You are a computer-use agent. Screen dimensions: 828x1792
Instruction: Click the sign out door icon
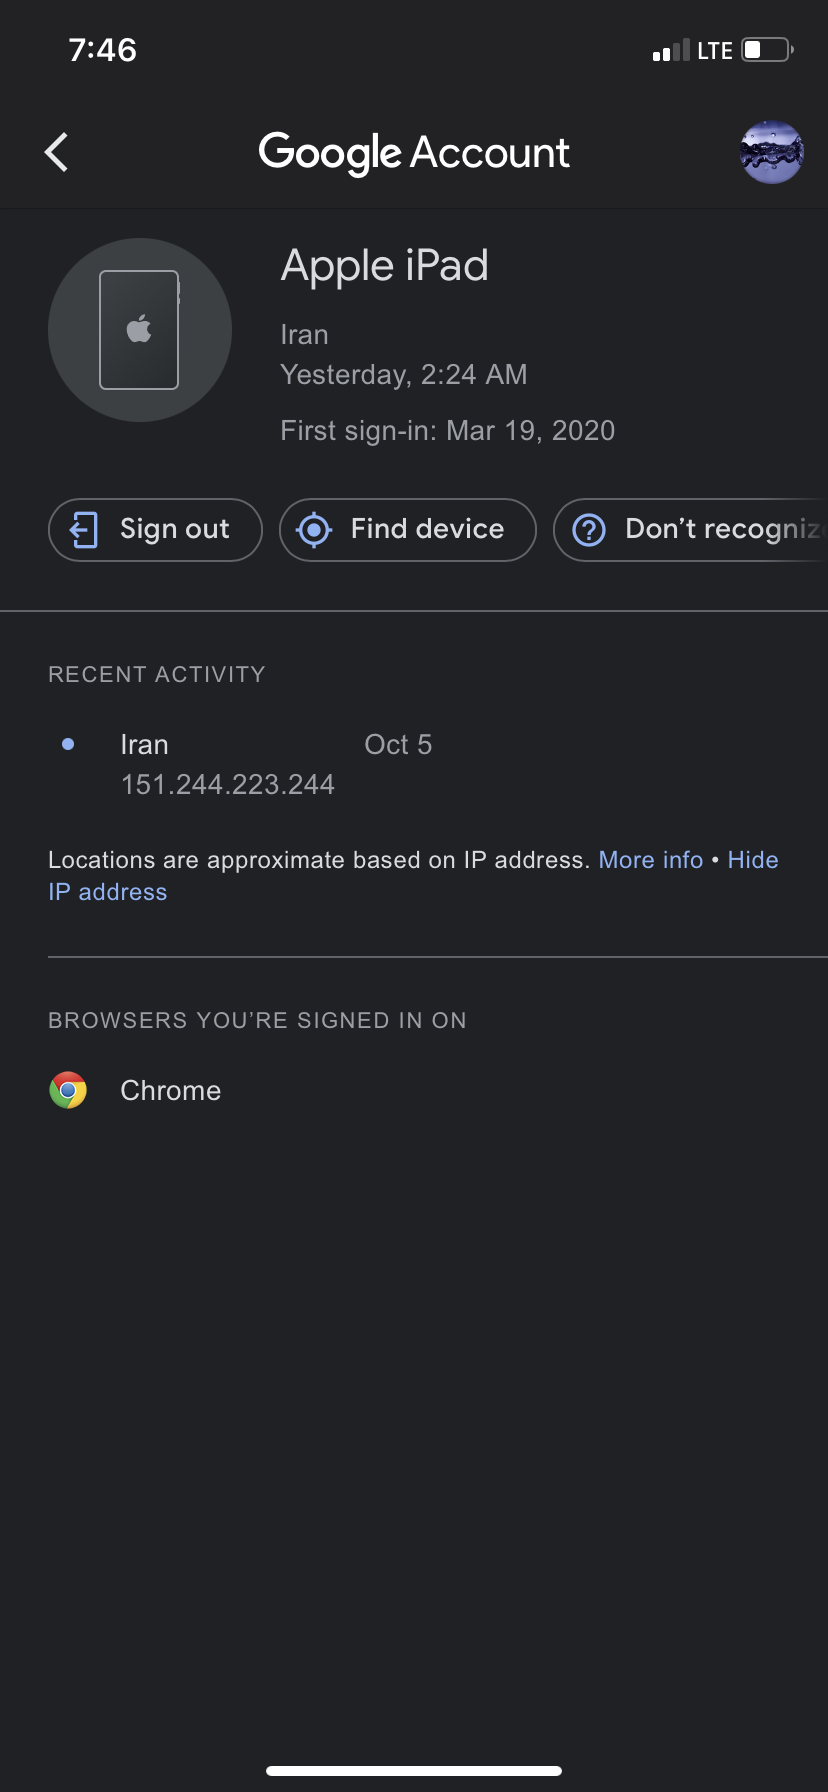(x=84, y=530)
